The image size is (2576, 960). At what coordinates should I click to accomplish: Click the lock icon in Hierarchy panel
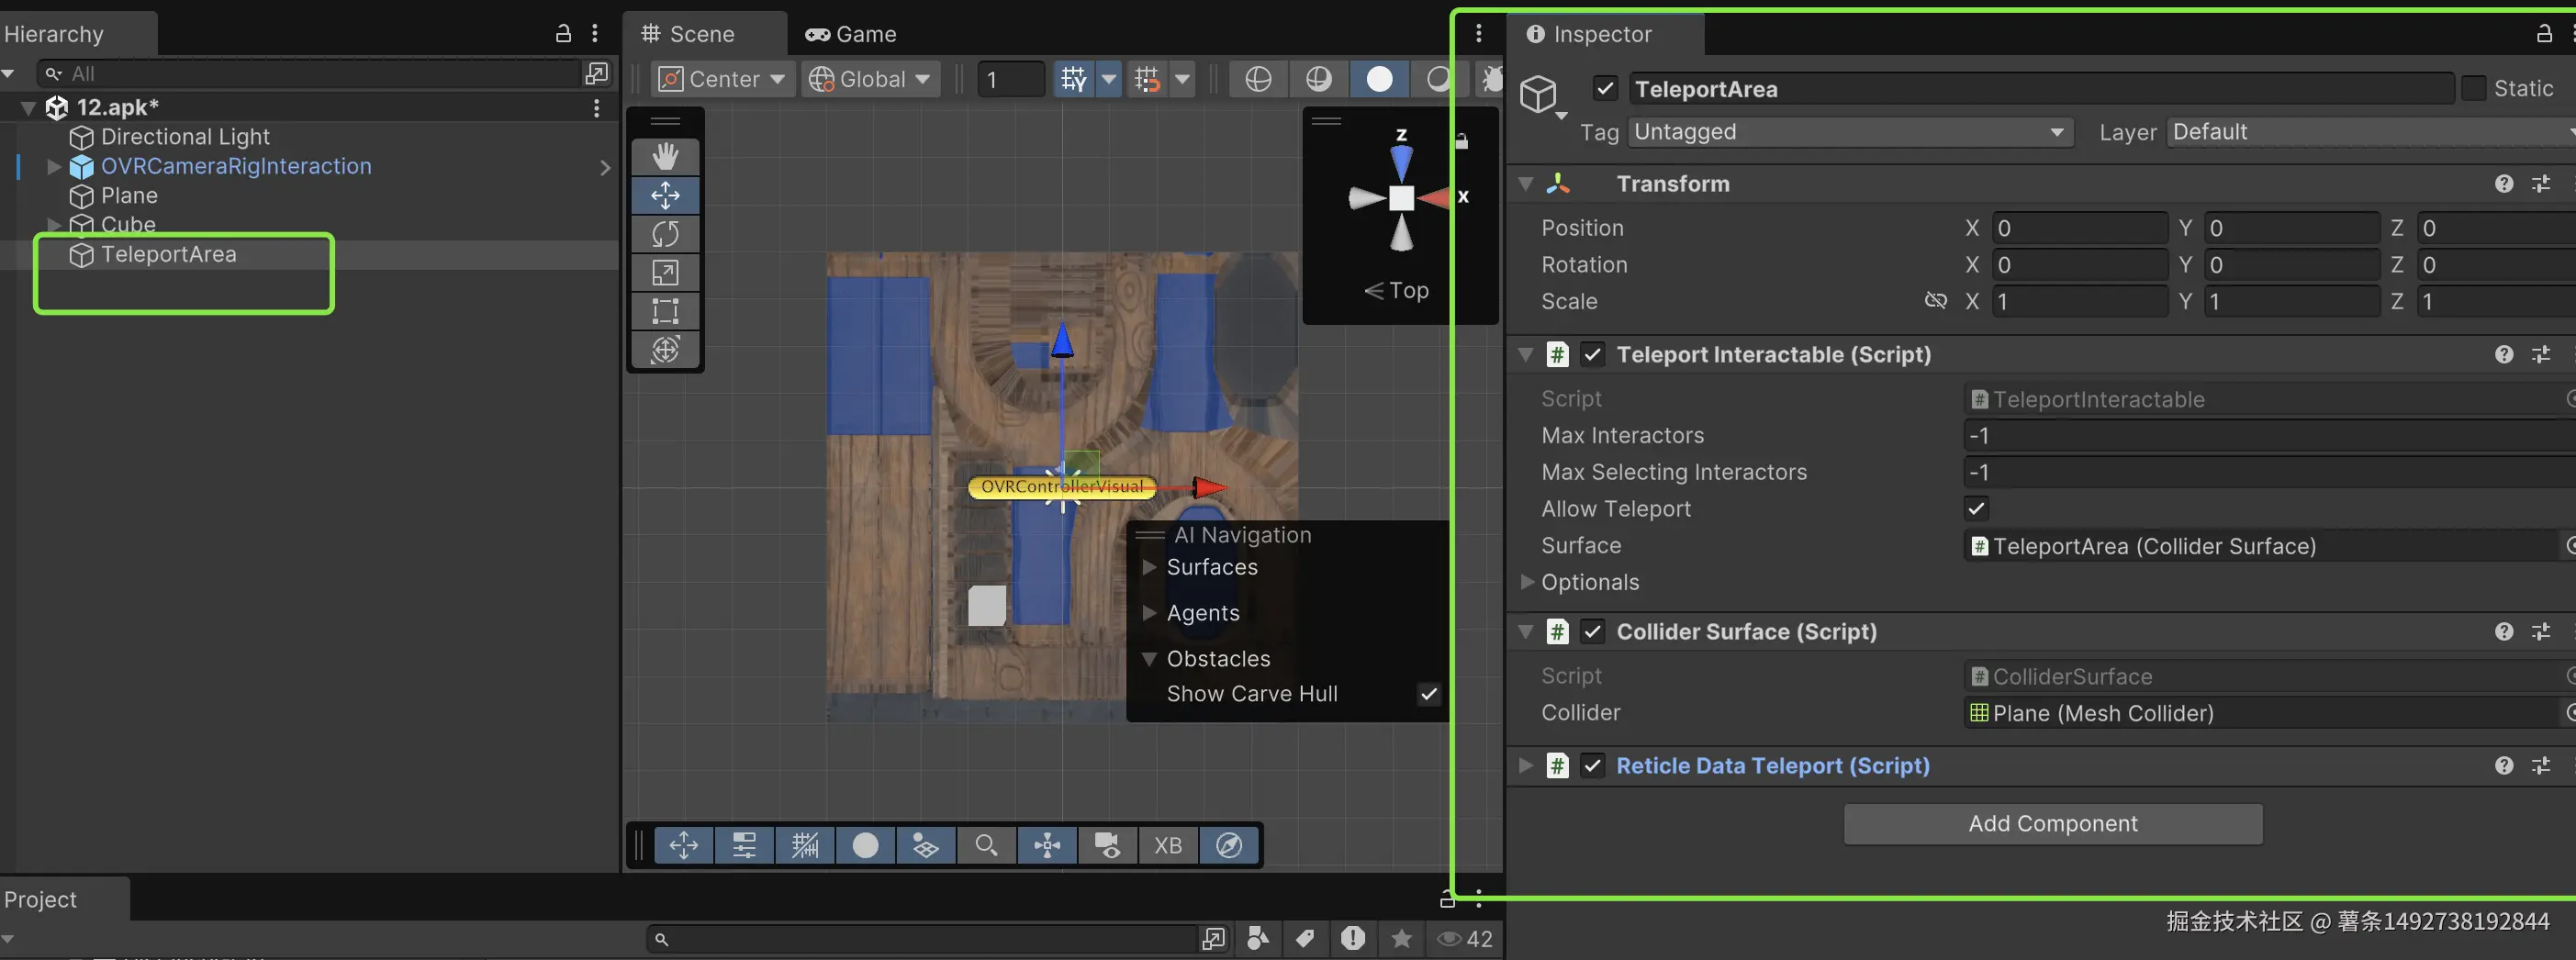[x=563, y=34]
